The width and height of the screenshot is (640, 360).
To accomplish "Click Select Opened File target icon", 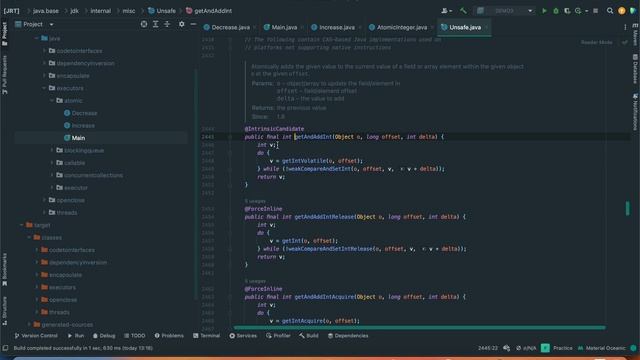I will tap(144, 24).
